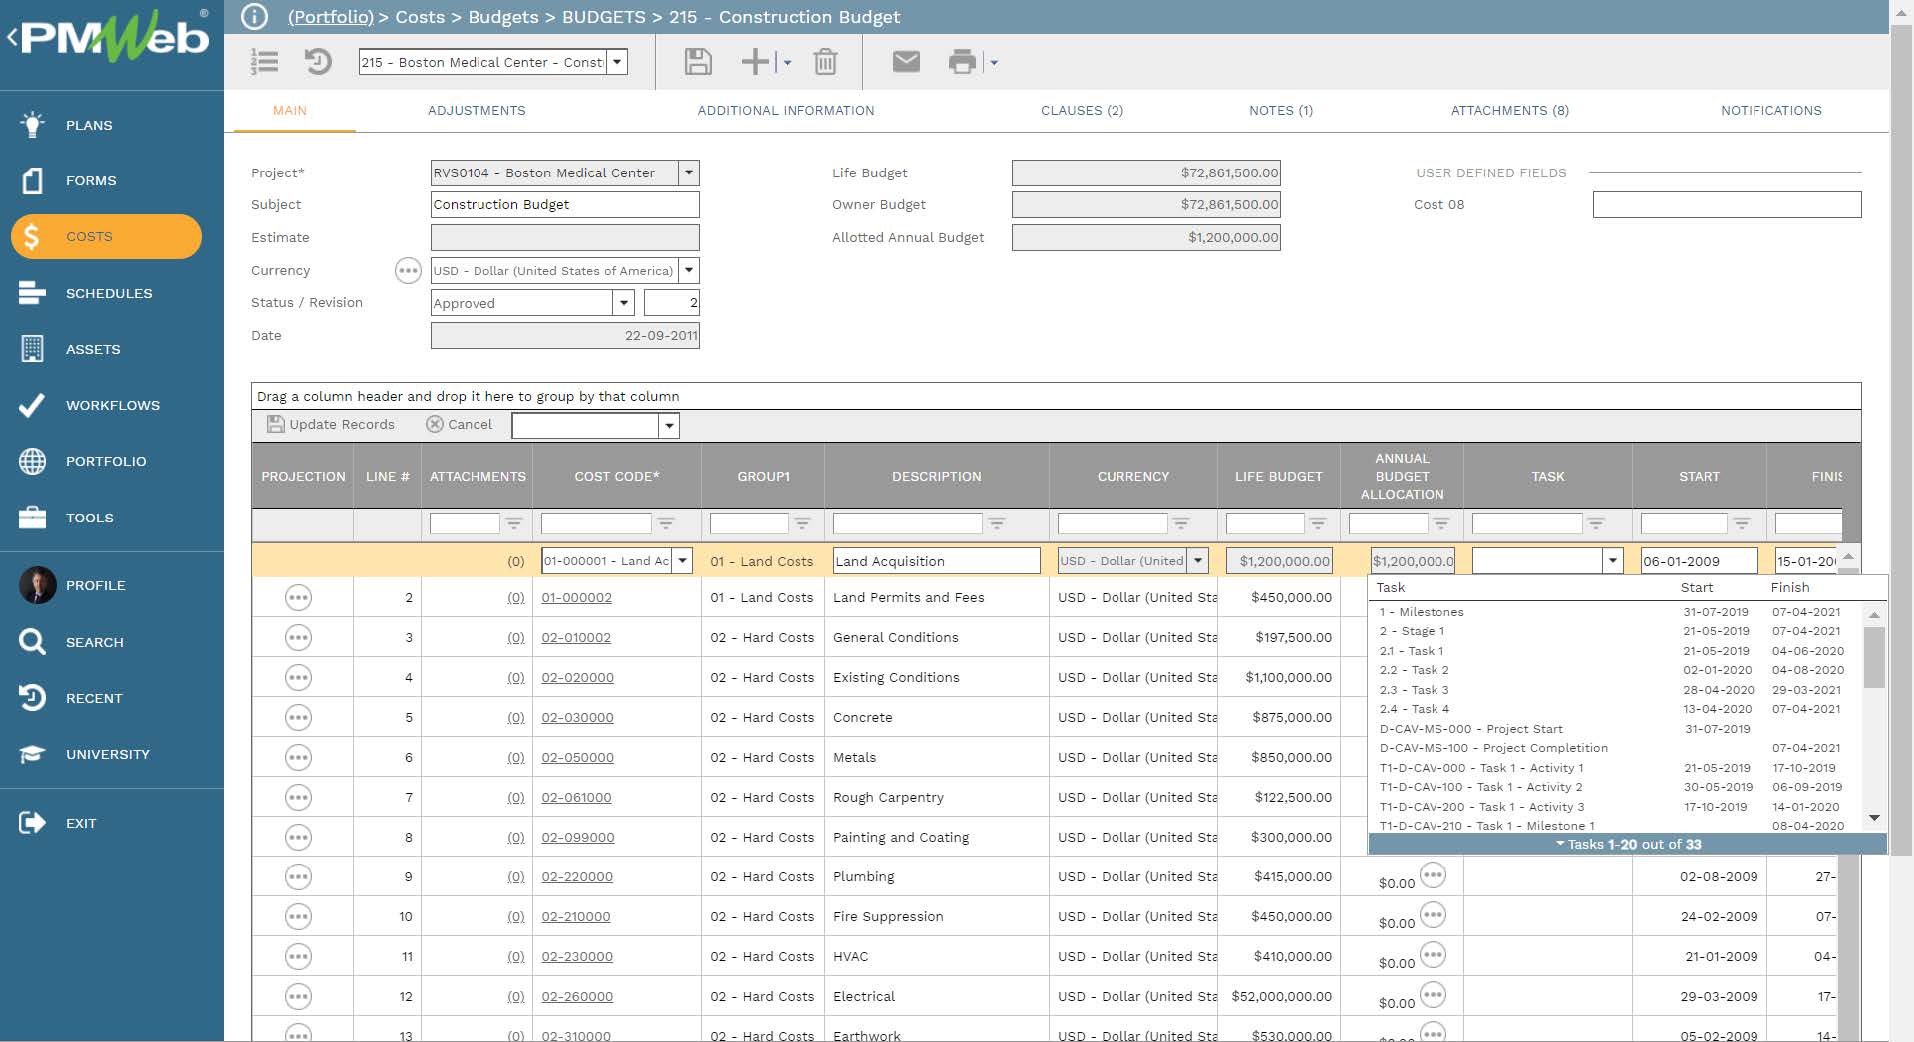The width and height of the screenshot is (1914, 1042).
Task: Click the Description field with Land Acquisition
Action: click(x=936, y=561)
